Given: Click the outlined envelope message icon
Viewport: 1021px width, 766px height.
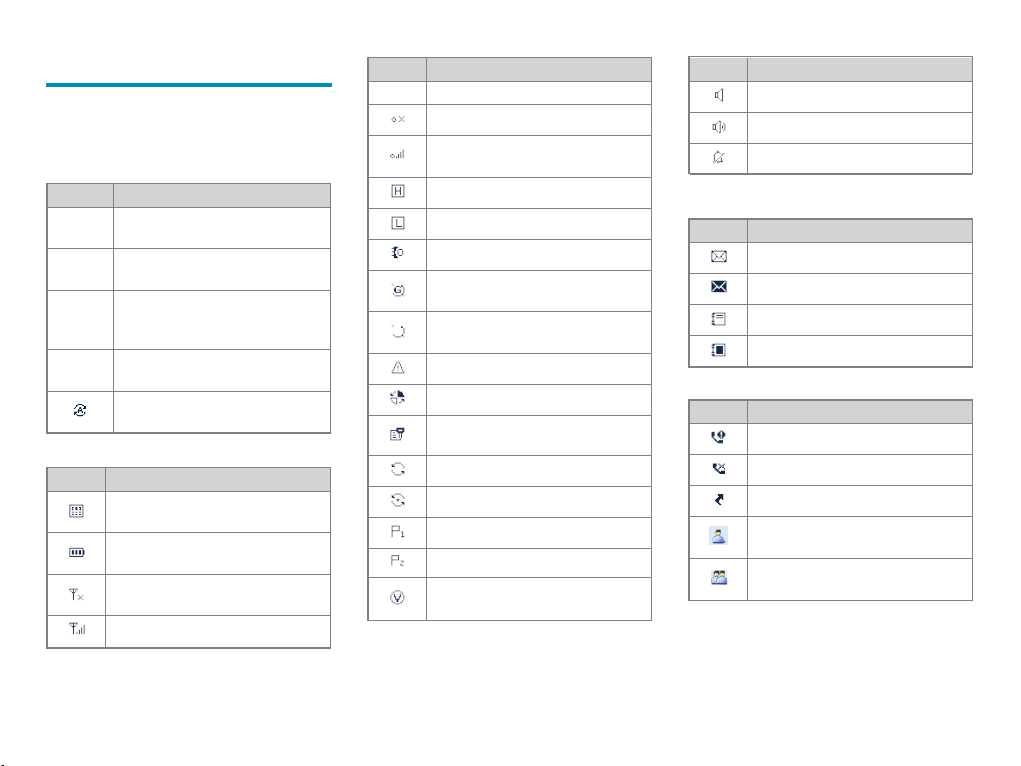Looking at the screenshot, I should (x=719, y=257).
